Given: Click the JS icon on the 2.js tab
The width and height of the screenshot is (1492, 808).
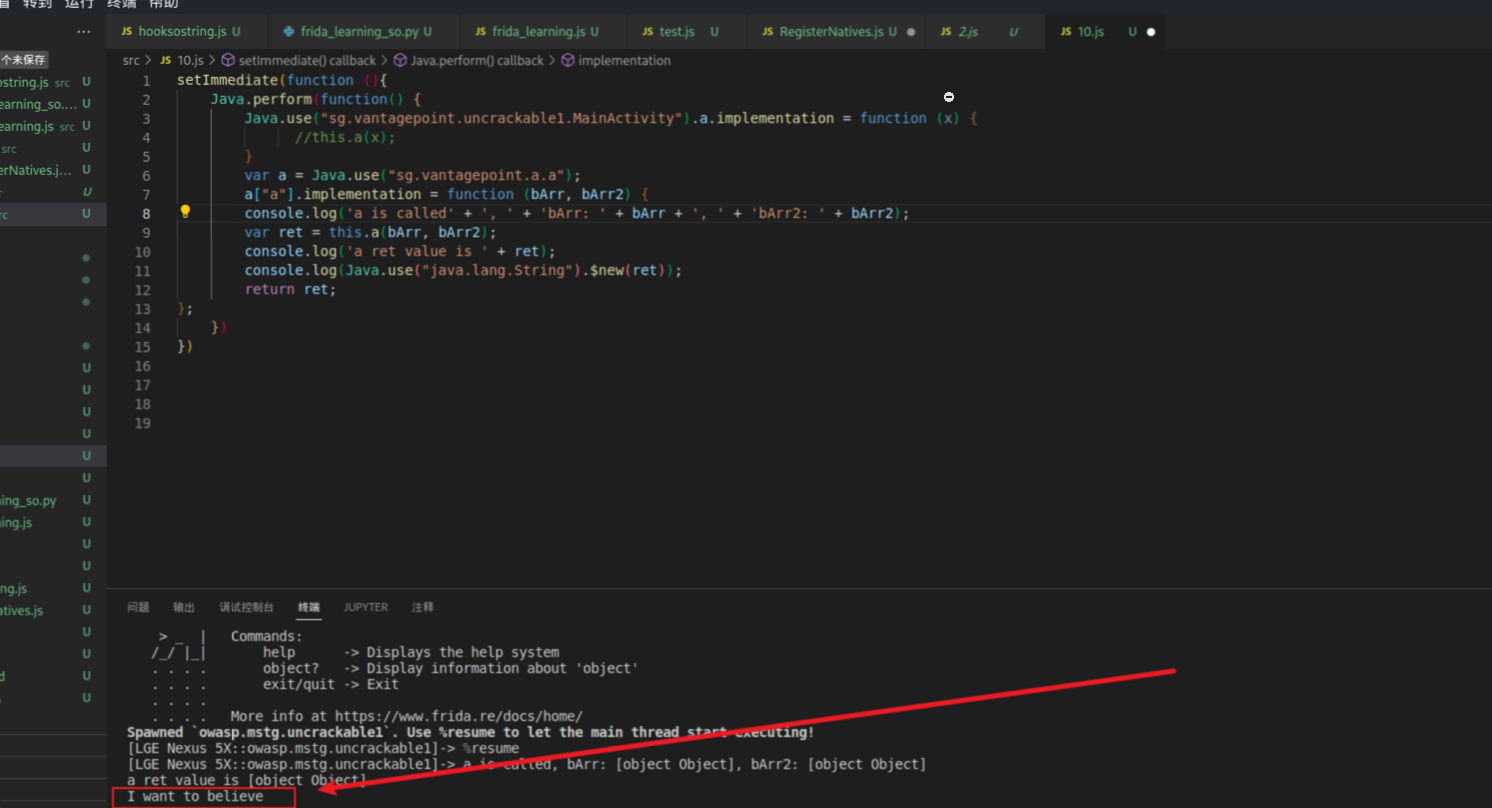Looking at the screenshot, I should click(x=946, y=32).
